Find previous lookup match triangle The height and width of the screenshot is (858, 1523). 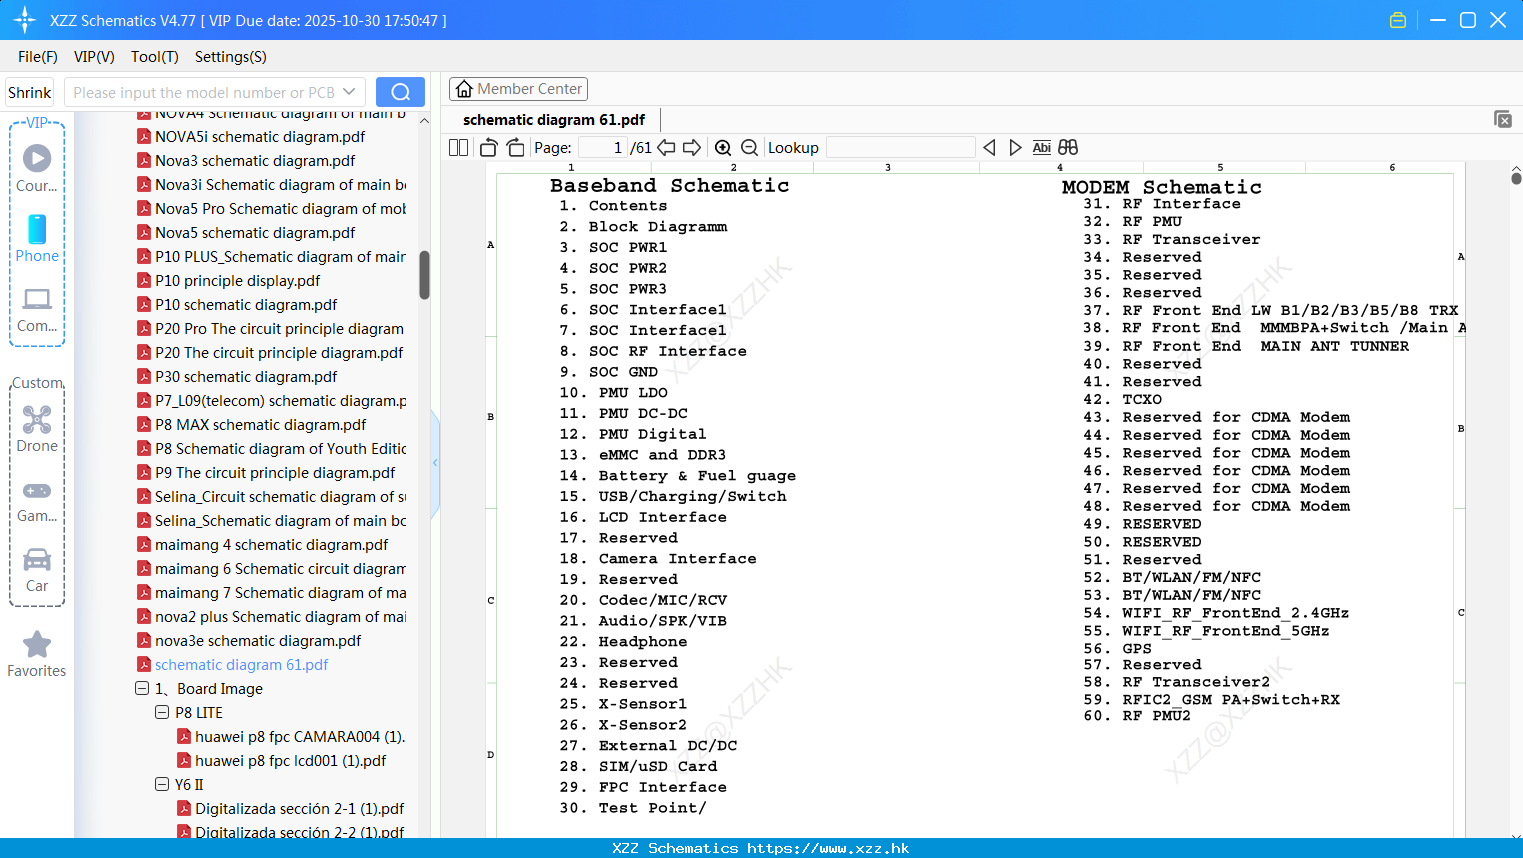[x=989, y=147]
